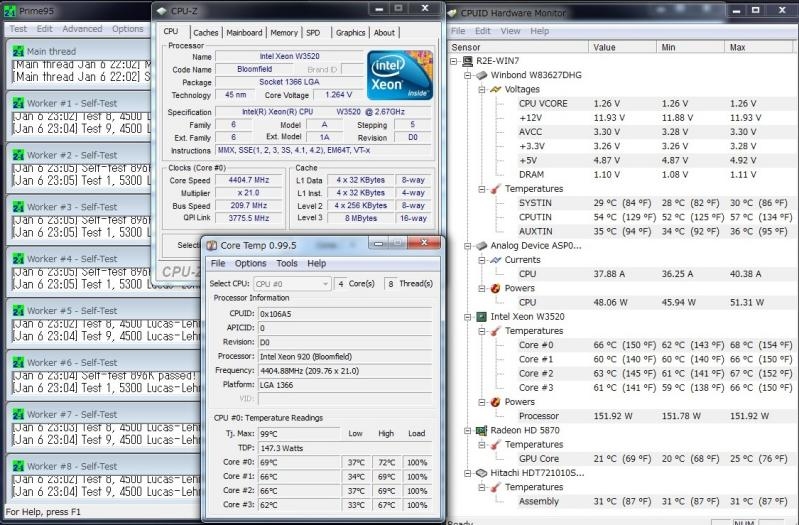Click the Intel Xeon W3520 processor icon
The image size is (799, 525).
coord(481,316)
